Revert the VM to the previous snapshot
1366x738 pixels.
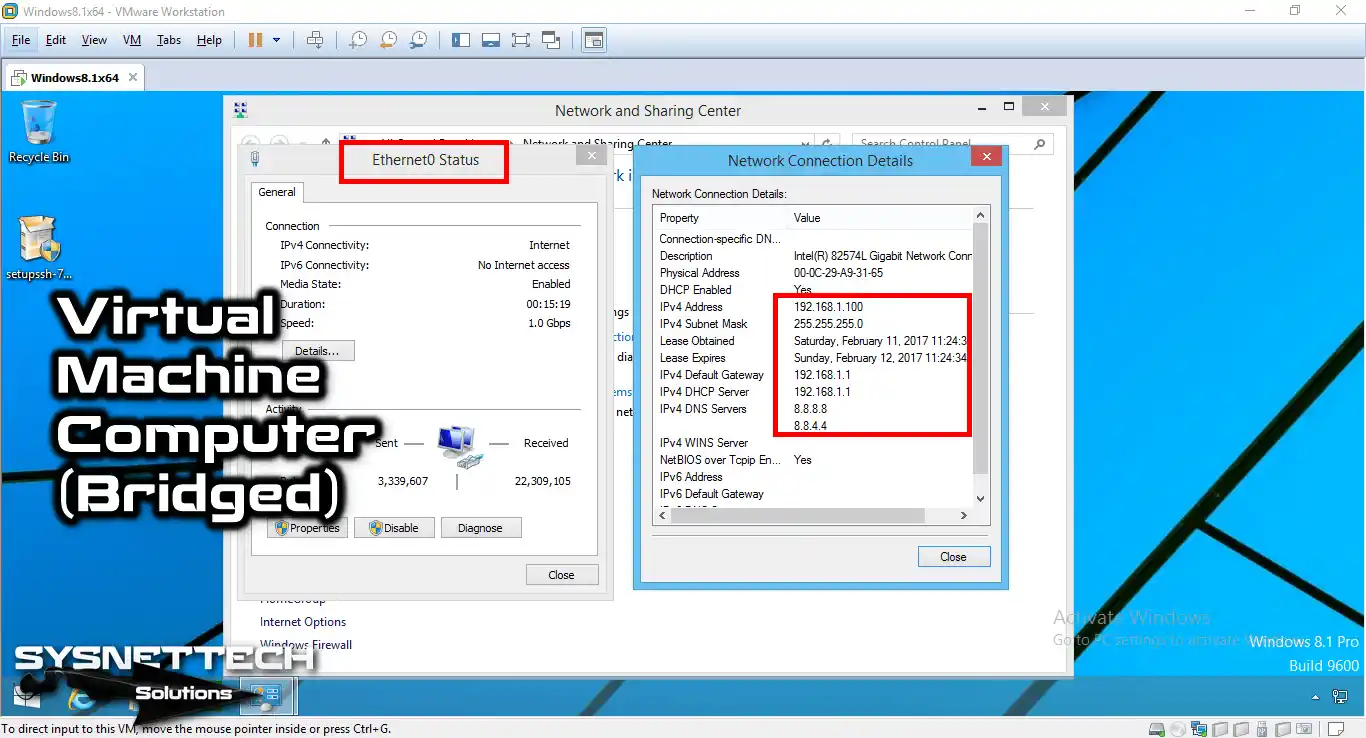(388, 40)
